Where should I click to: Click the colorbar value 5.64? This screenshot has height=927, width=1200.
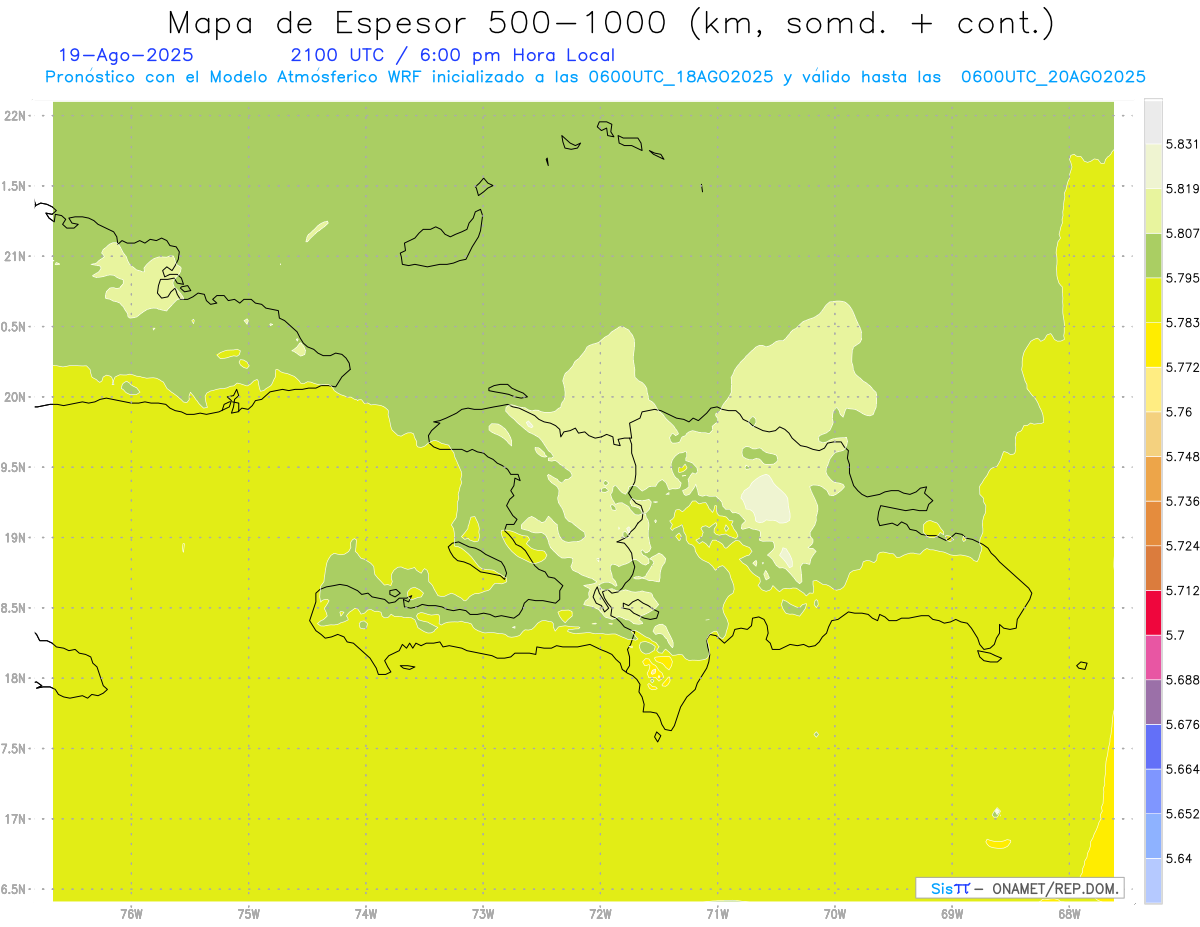pos(1178,859)
